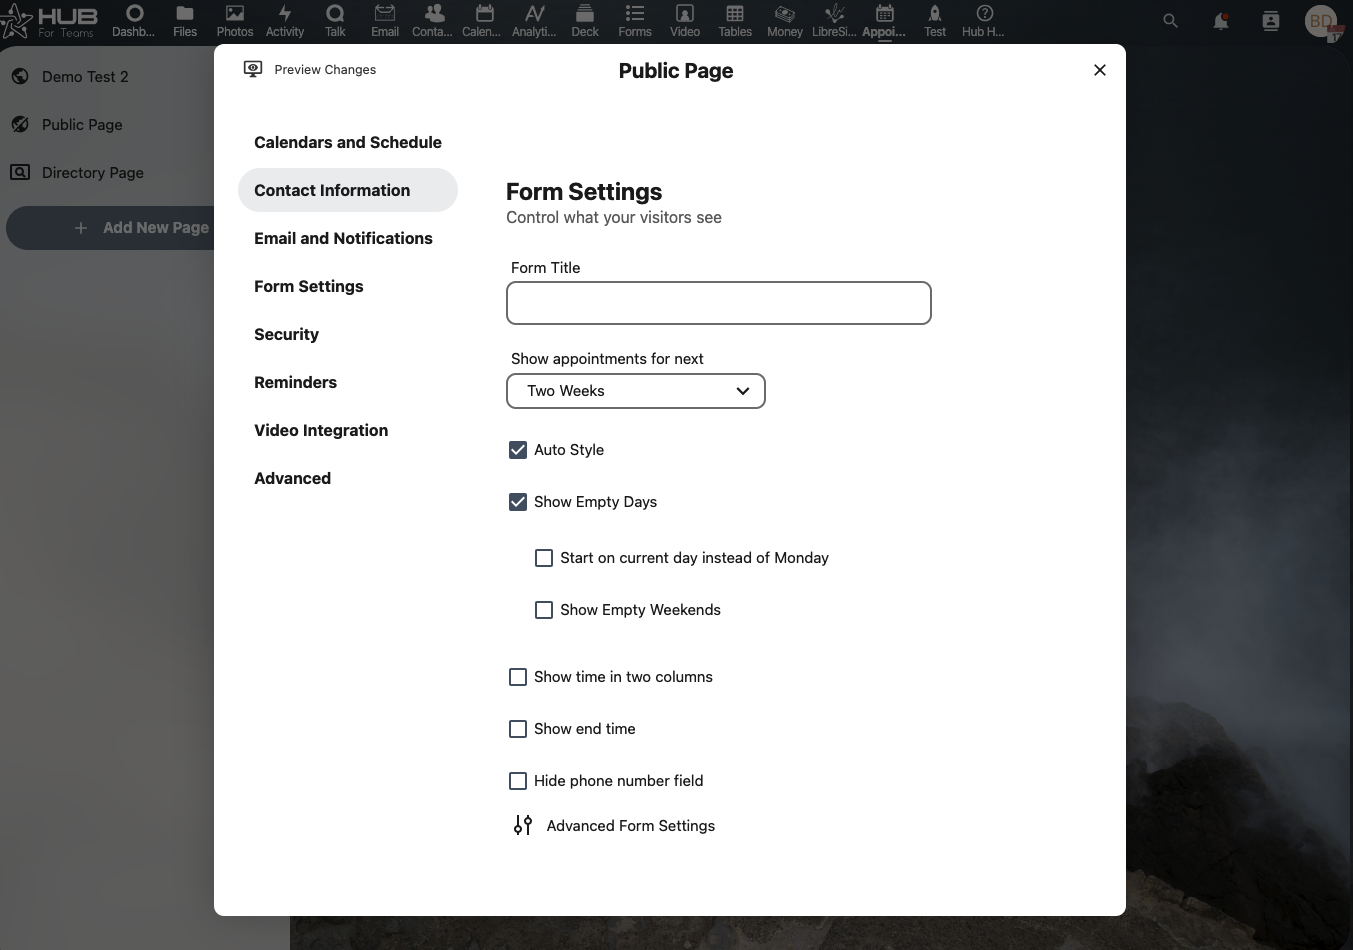1353x950 pixels.
Task: Click the Advanced Form Settings sliders icon
Action: (523, 825)
